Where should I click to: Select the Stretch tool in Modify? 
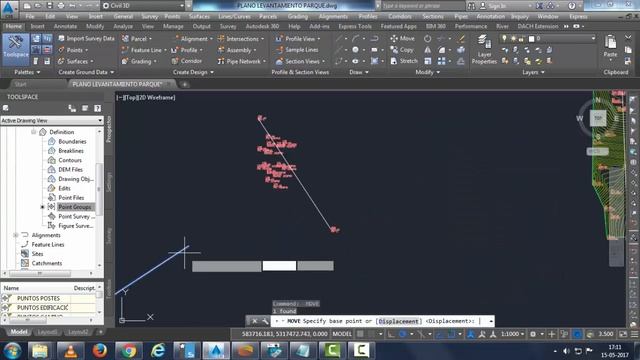pos(404,61)
